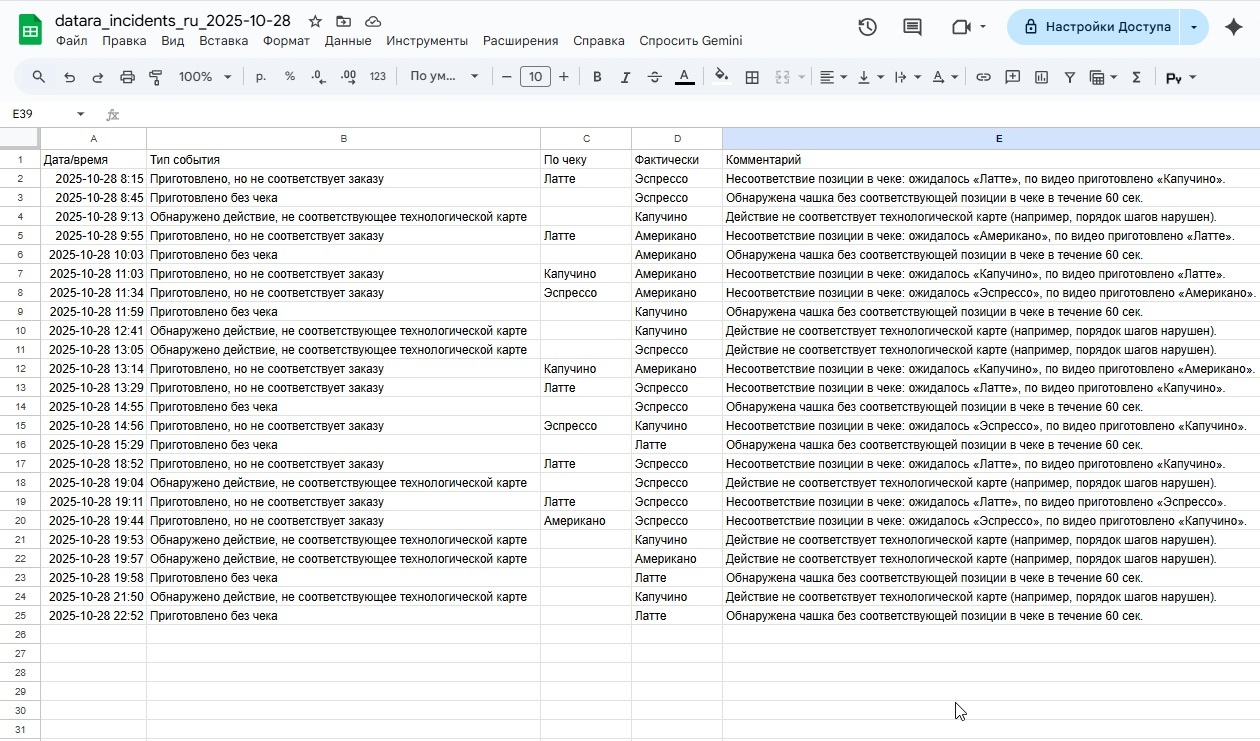Insert a chart using the toolbar icon
This screenshot has height=741, width=1260.
1041,77
